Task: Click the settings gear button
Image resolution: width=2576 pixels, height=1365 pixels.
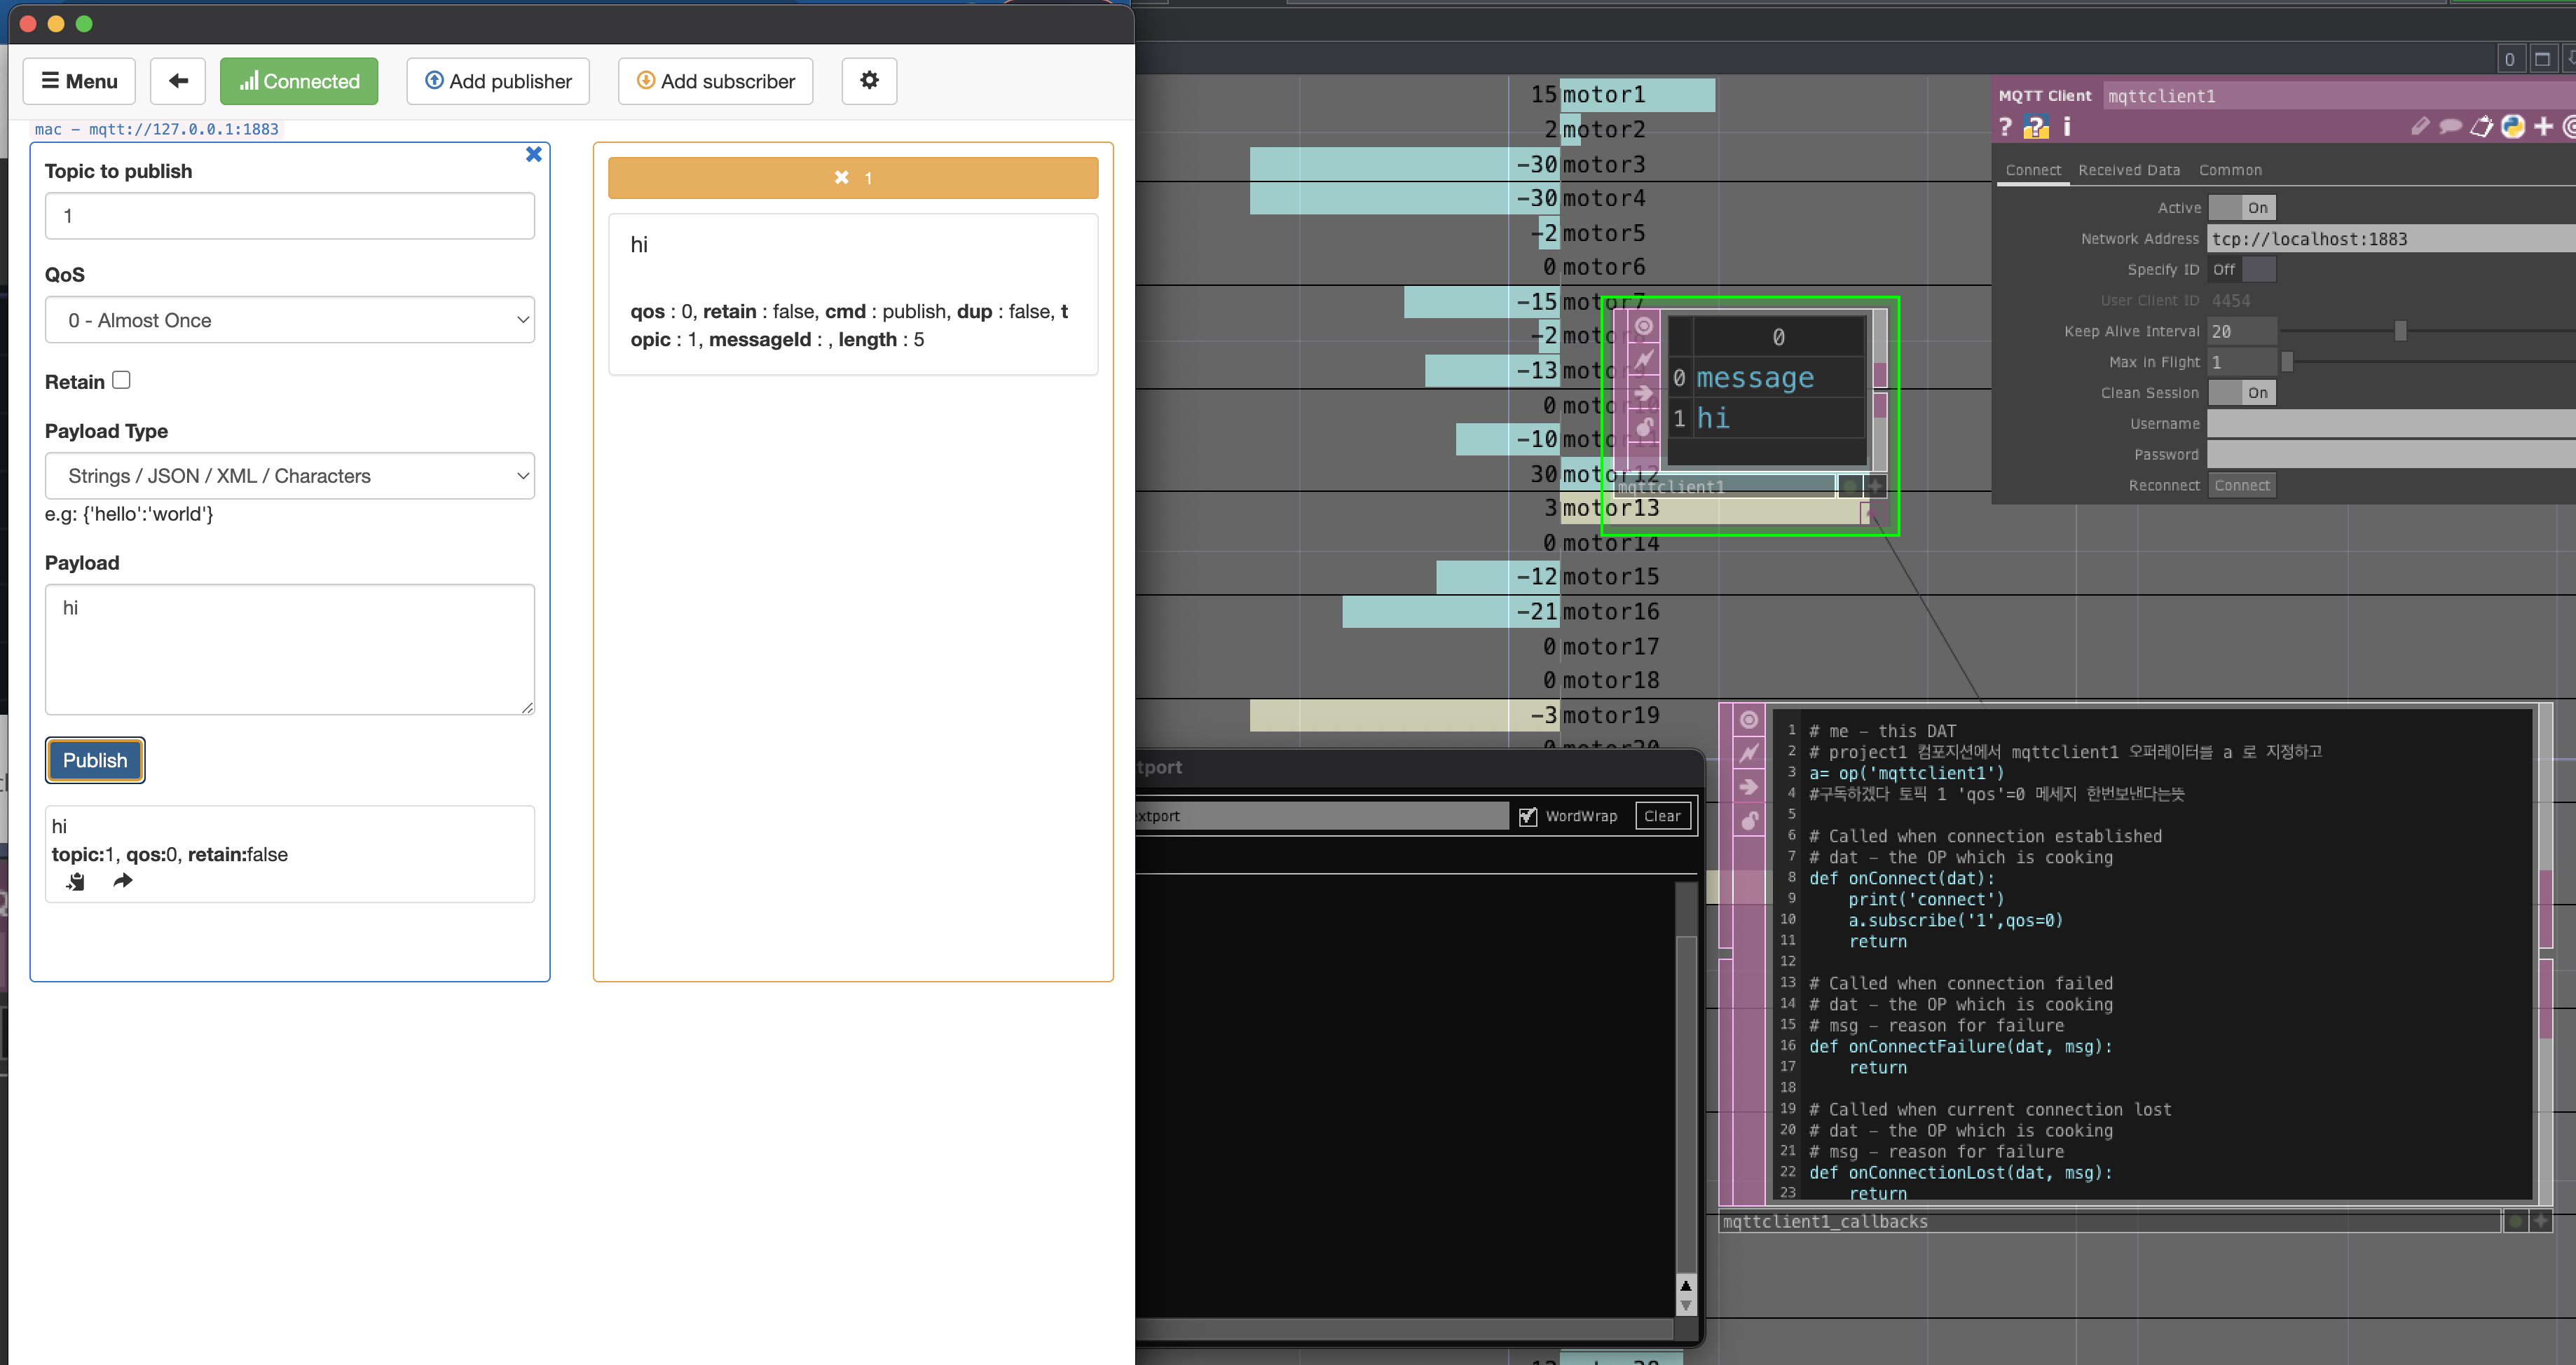Action: [869, 81]
